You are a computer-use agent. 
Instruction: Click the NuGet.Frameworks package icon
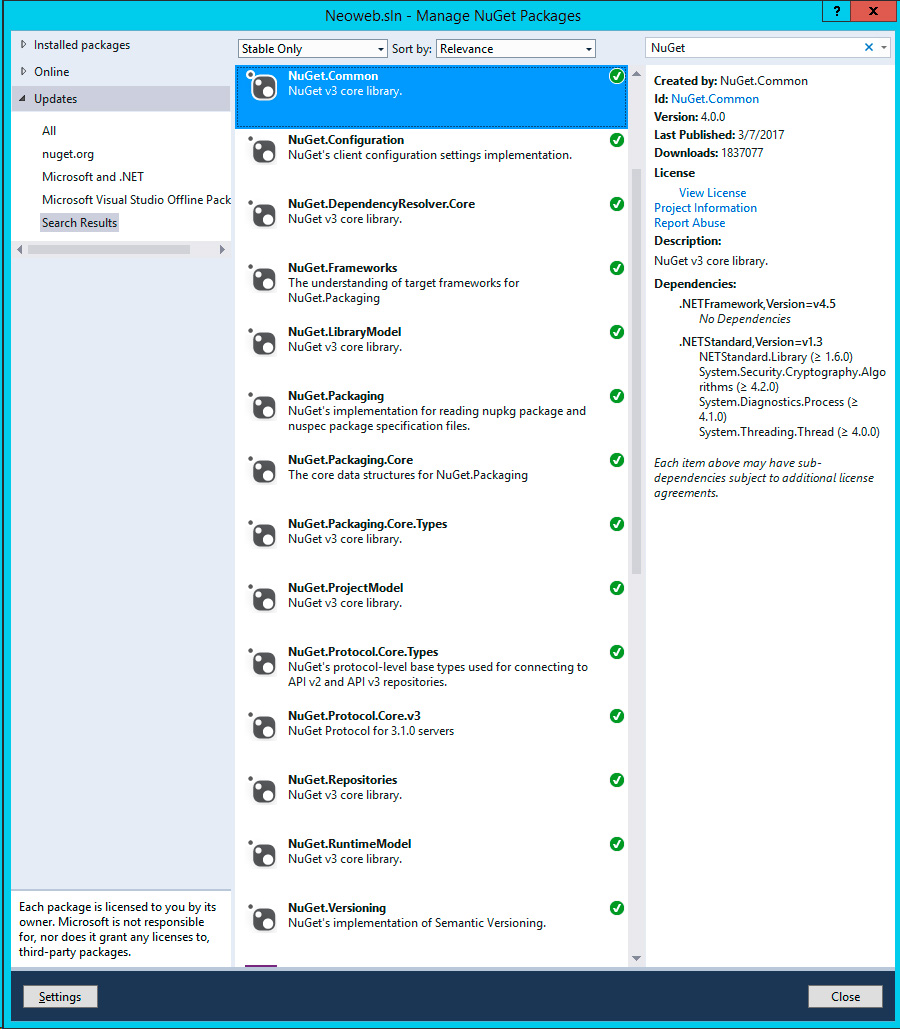point(263,279)
